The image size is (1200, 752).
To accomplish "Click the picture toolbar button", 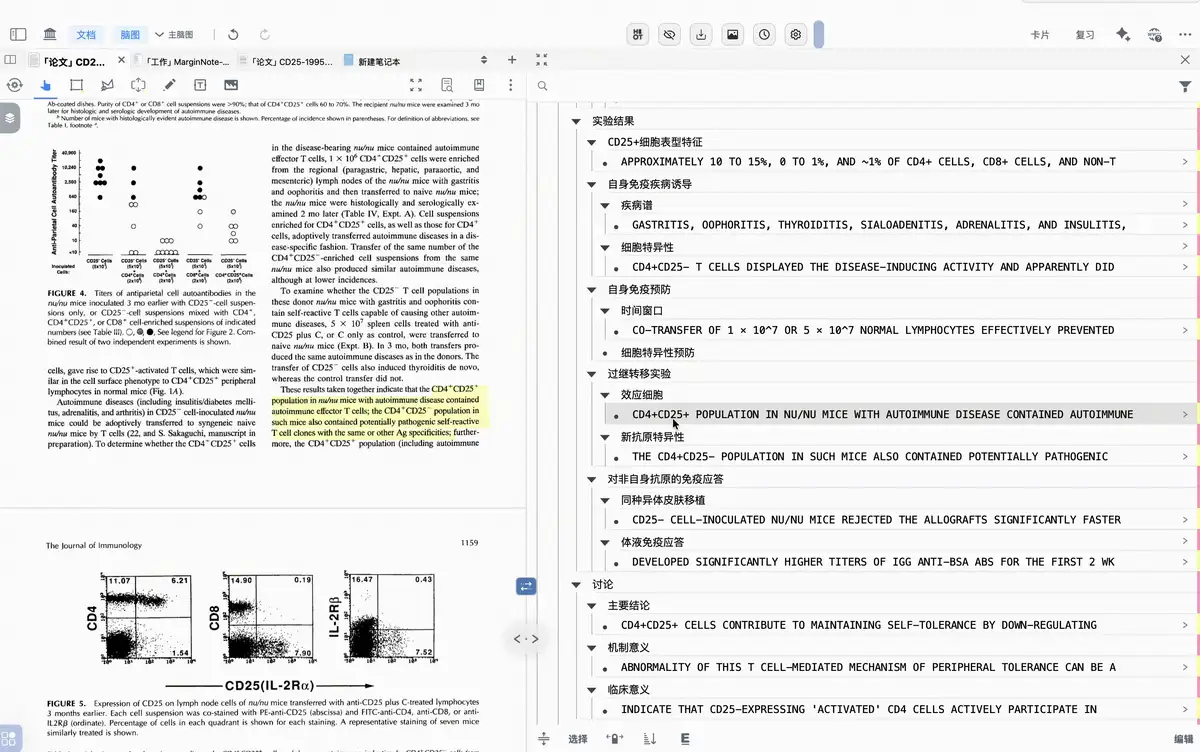I will pyautogui.click(x=733, y=34).
